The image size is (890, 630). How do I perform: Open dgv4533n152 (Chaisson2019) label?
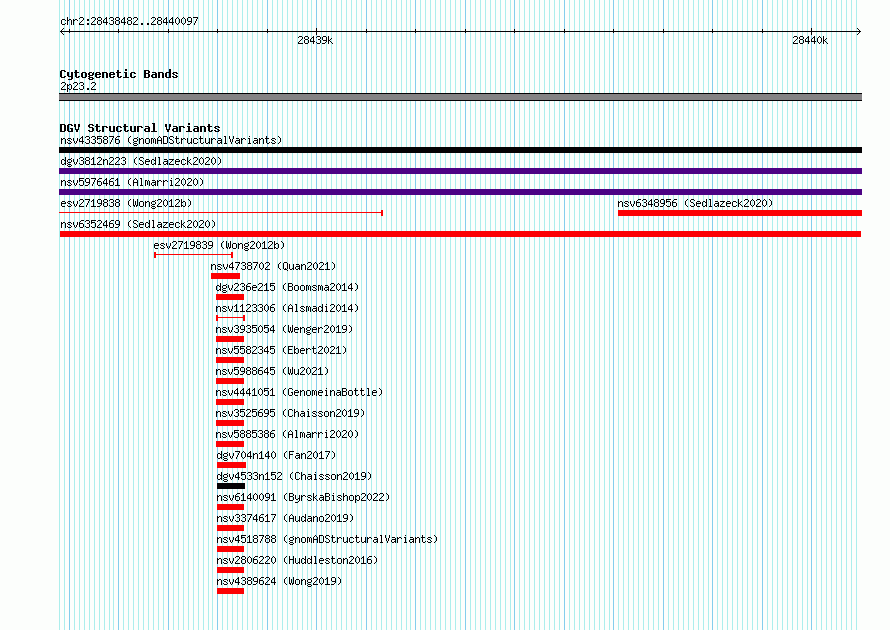[294, 476]
